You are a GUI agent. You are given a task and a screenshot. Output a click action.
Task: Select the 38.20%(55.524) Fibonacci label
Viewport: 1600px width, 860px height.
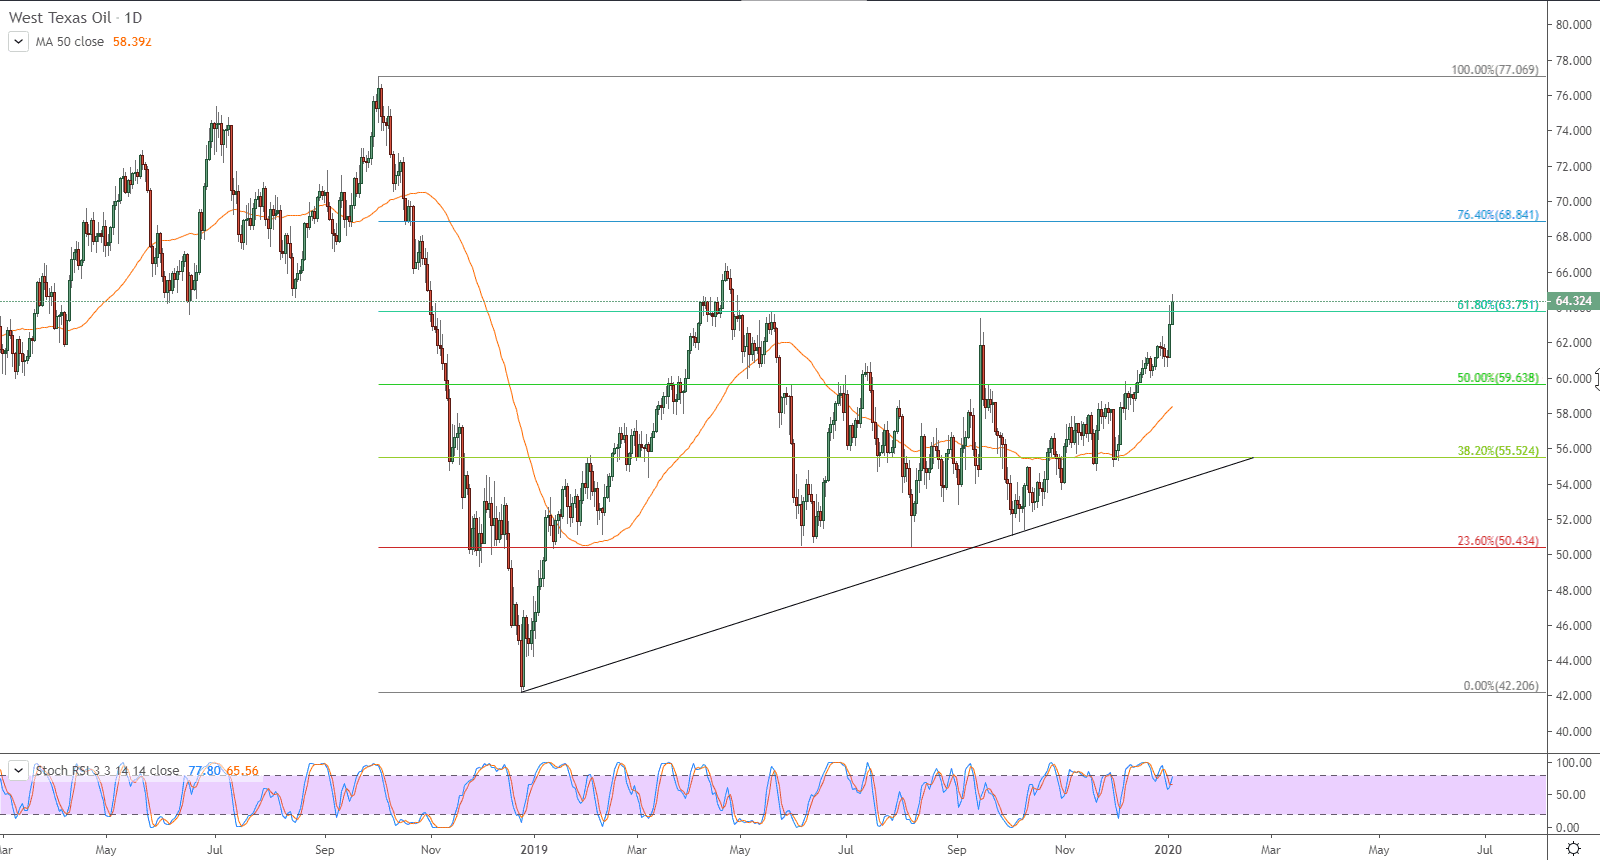(x=1498, y=451)
